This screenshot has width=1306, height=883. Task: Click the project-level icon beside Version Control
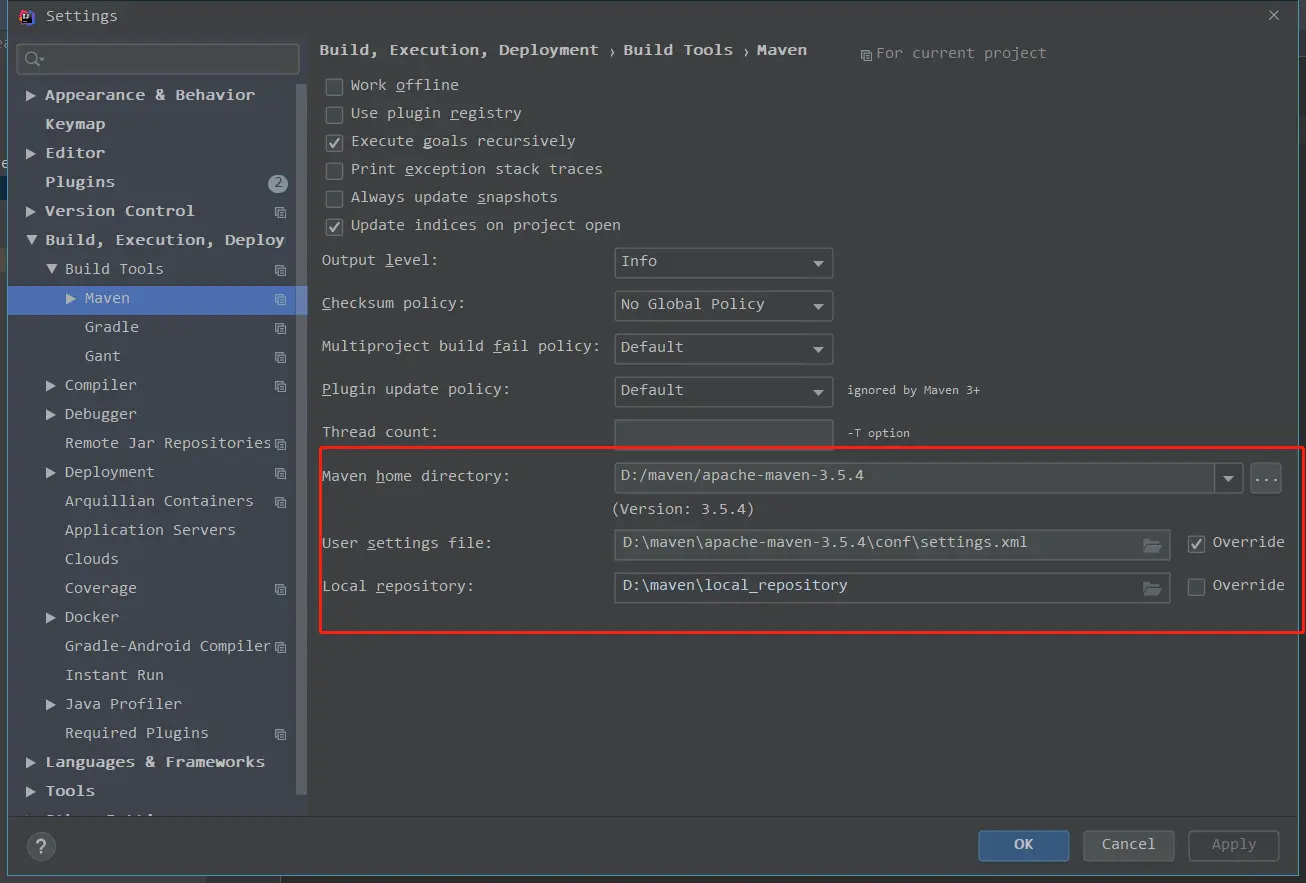click(280, 212)
